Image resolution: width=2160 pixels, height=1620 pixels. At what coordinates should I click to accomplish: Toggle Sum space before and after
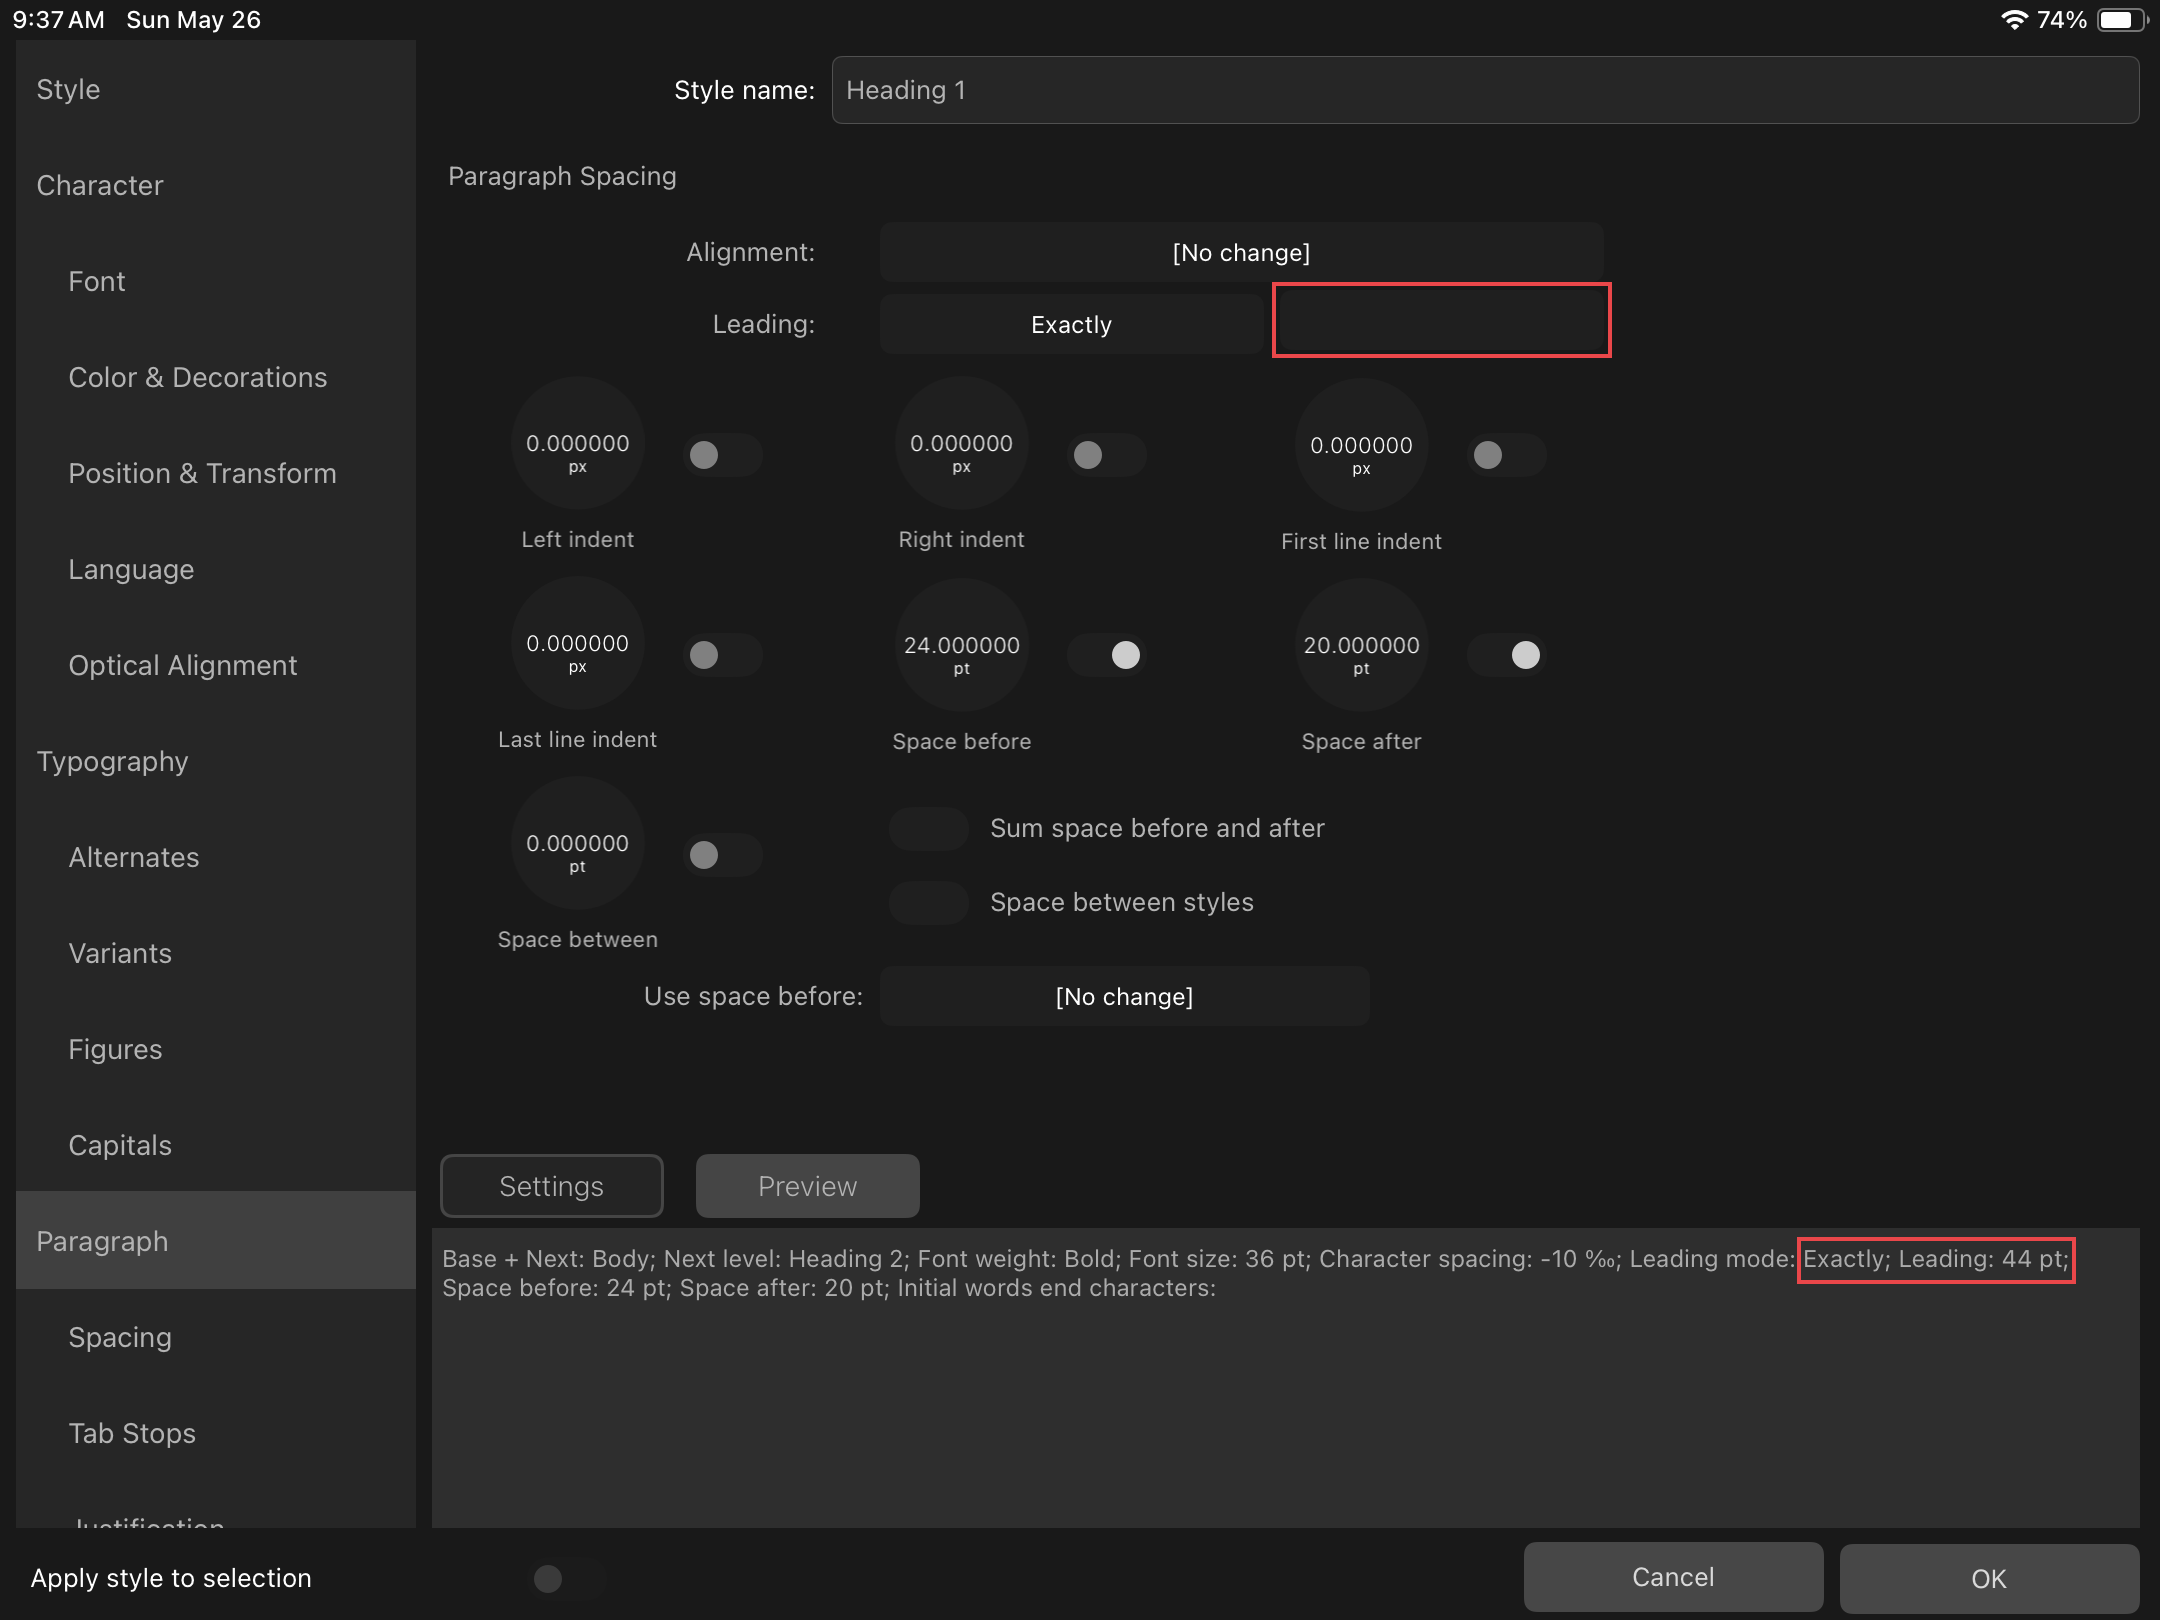point(929,829)
